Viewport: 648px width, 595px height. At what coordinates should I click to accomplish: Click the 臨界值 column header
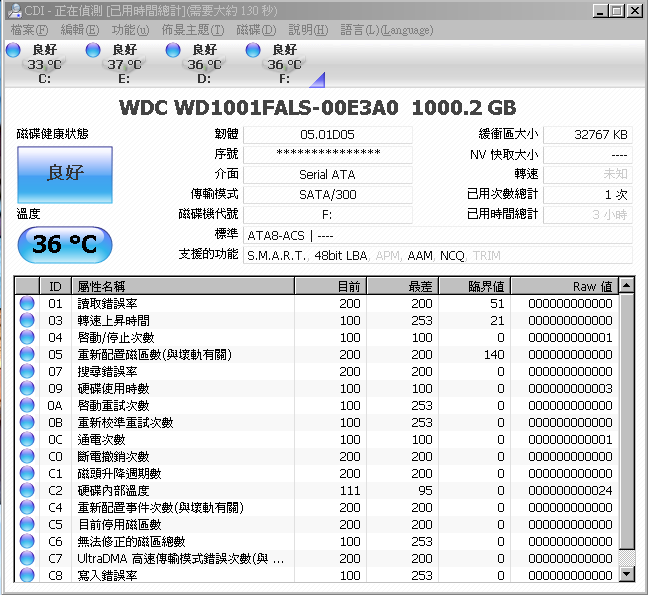pyautogui.click(x=474, y=286)
